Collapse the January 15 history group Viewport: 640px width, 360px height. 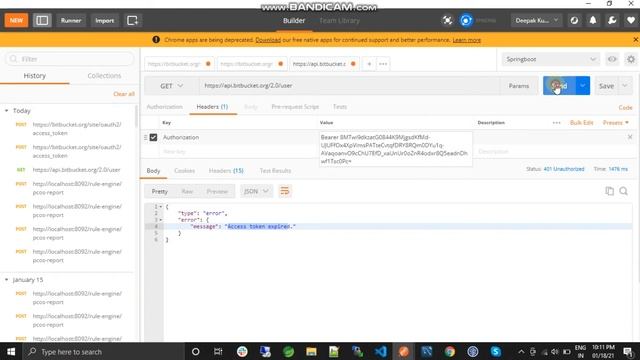[x=7, y=280]
